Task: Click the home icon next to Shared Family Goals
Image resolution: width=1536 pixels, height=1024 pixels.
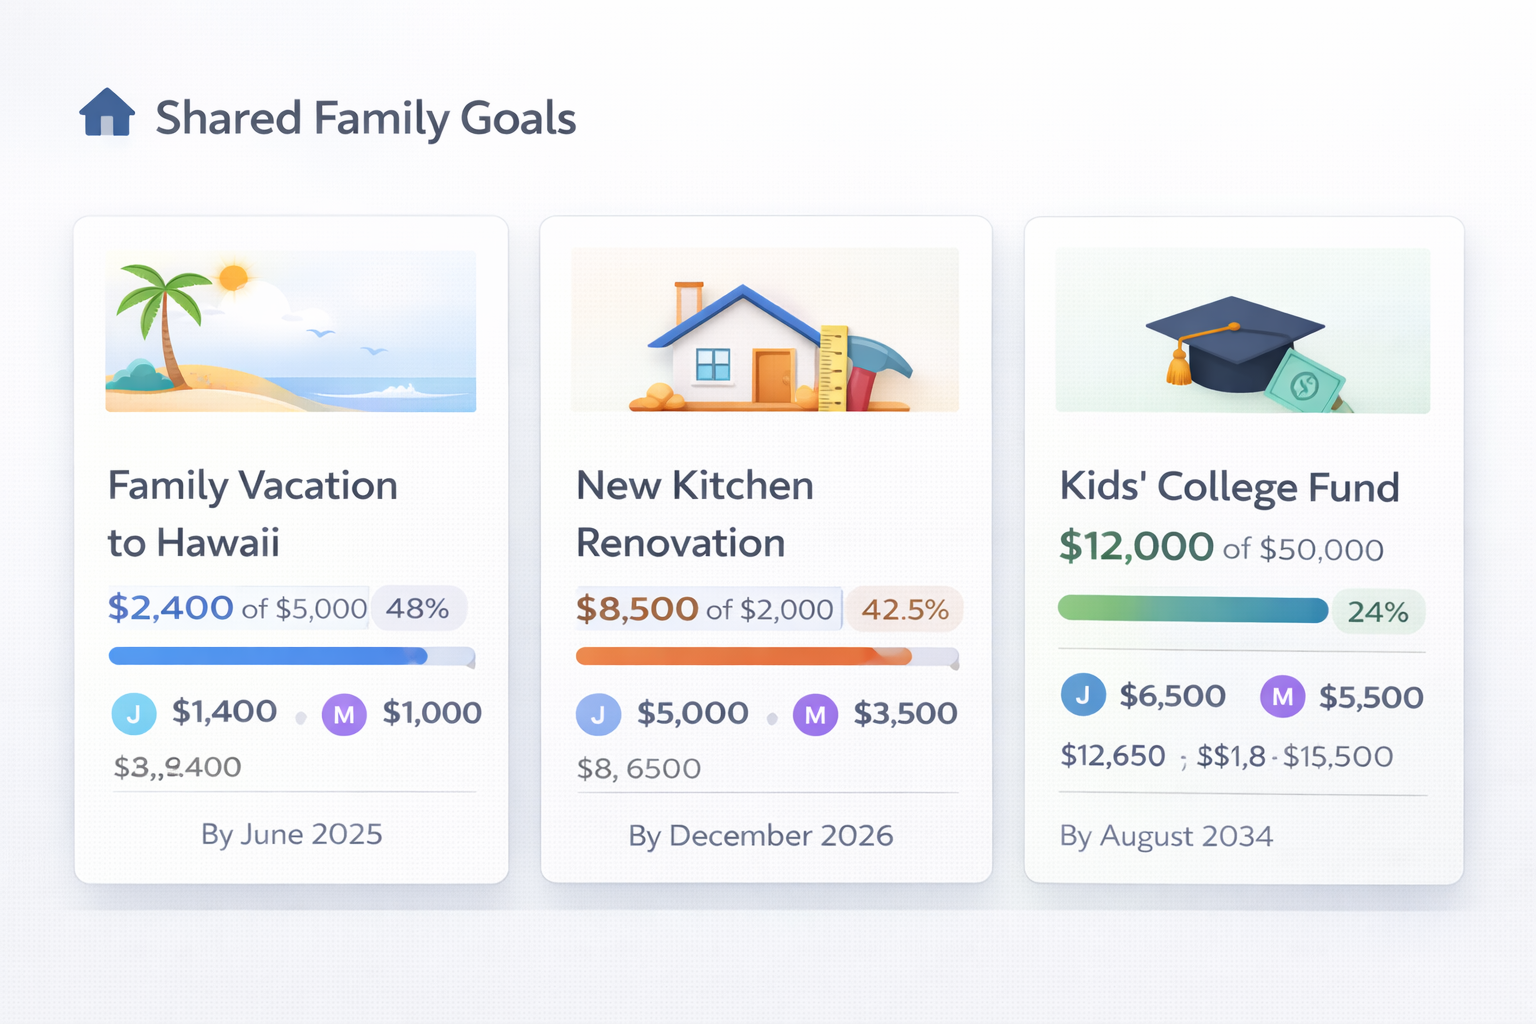Action: coord(109,114)
